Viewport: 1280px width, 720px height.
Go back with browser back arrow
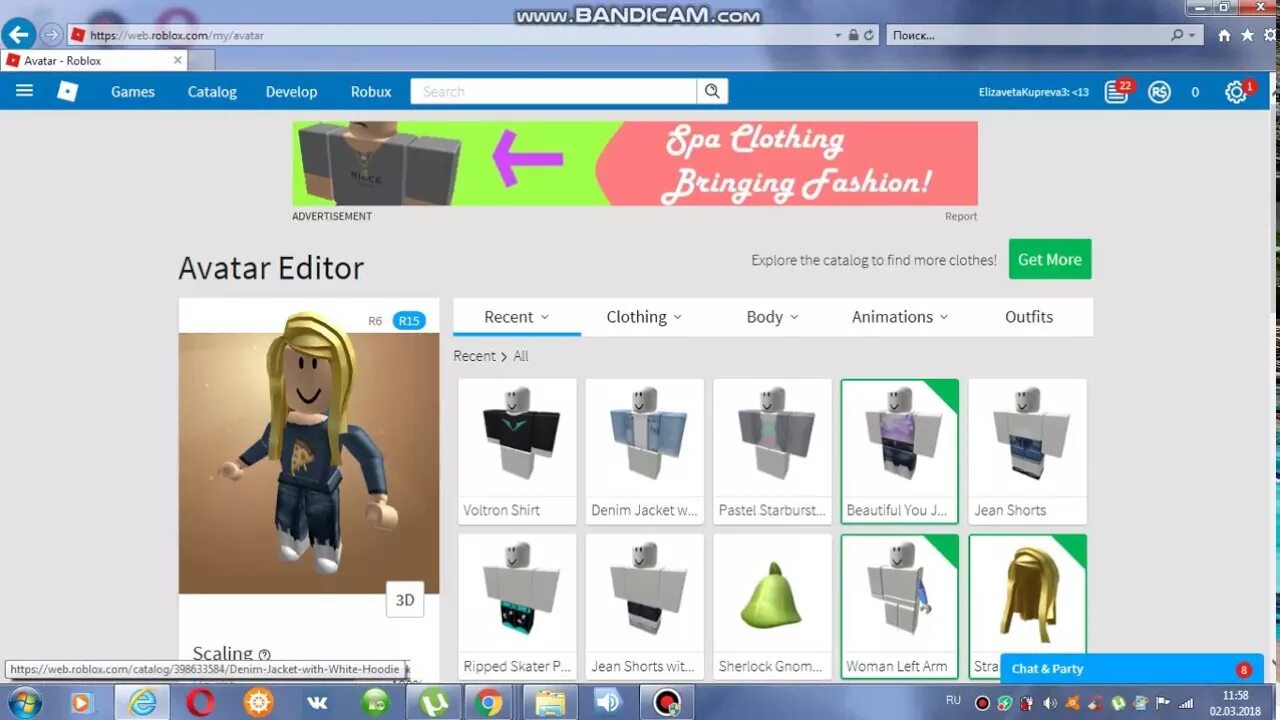tap(18, 34)
